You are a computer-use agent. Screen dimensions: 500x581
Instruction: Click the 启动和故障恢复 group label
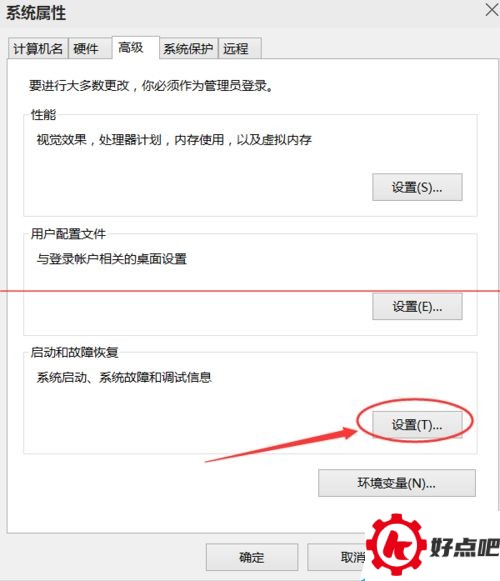click(x=74, y=352)
